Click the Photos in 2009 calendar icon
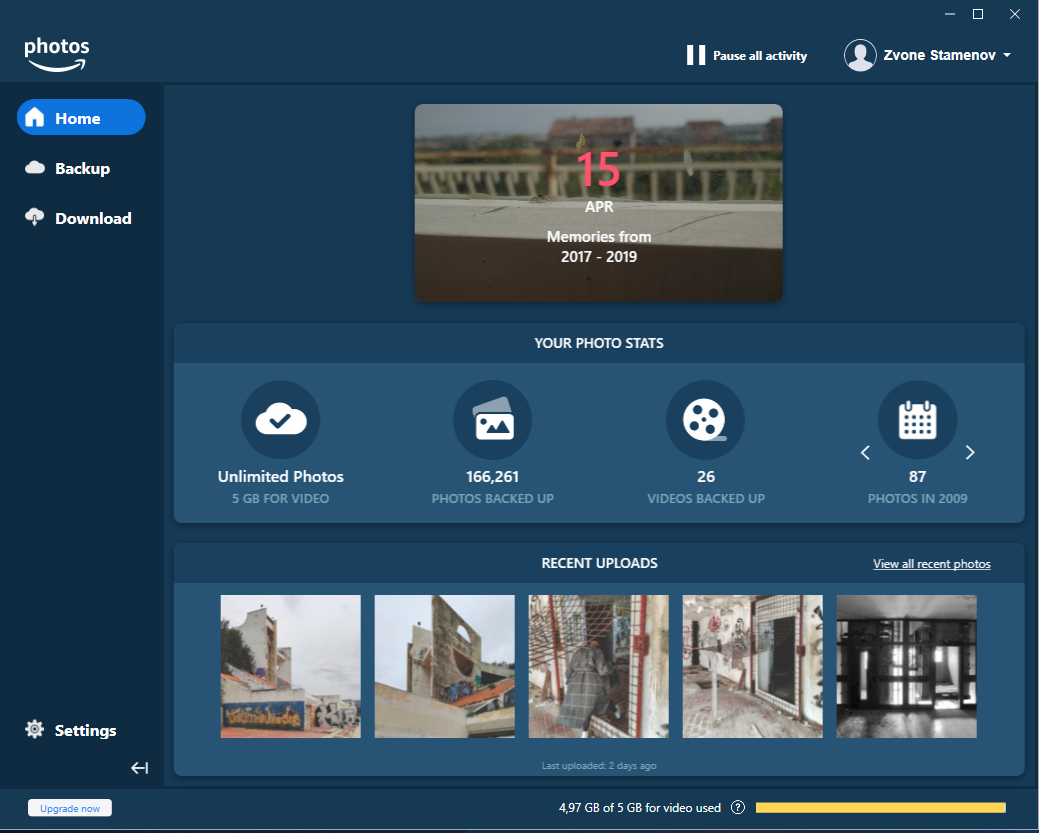 pyautogui.click(x=917, y=420)
